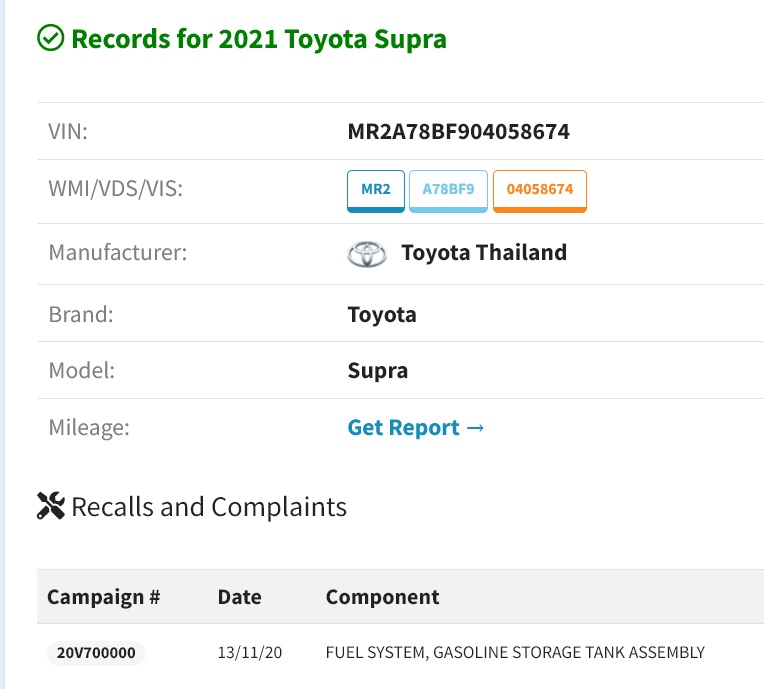Select the orange 04058674 VIS badge
This screenshot has height=689, width=764.
click(x=540, y=191)
